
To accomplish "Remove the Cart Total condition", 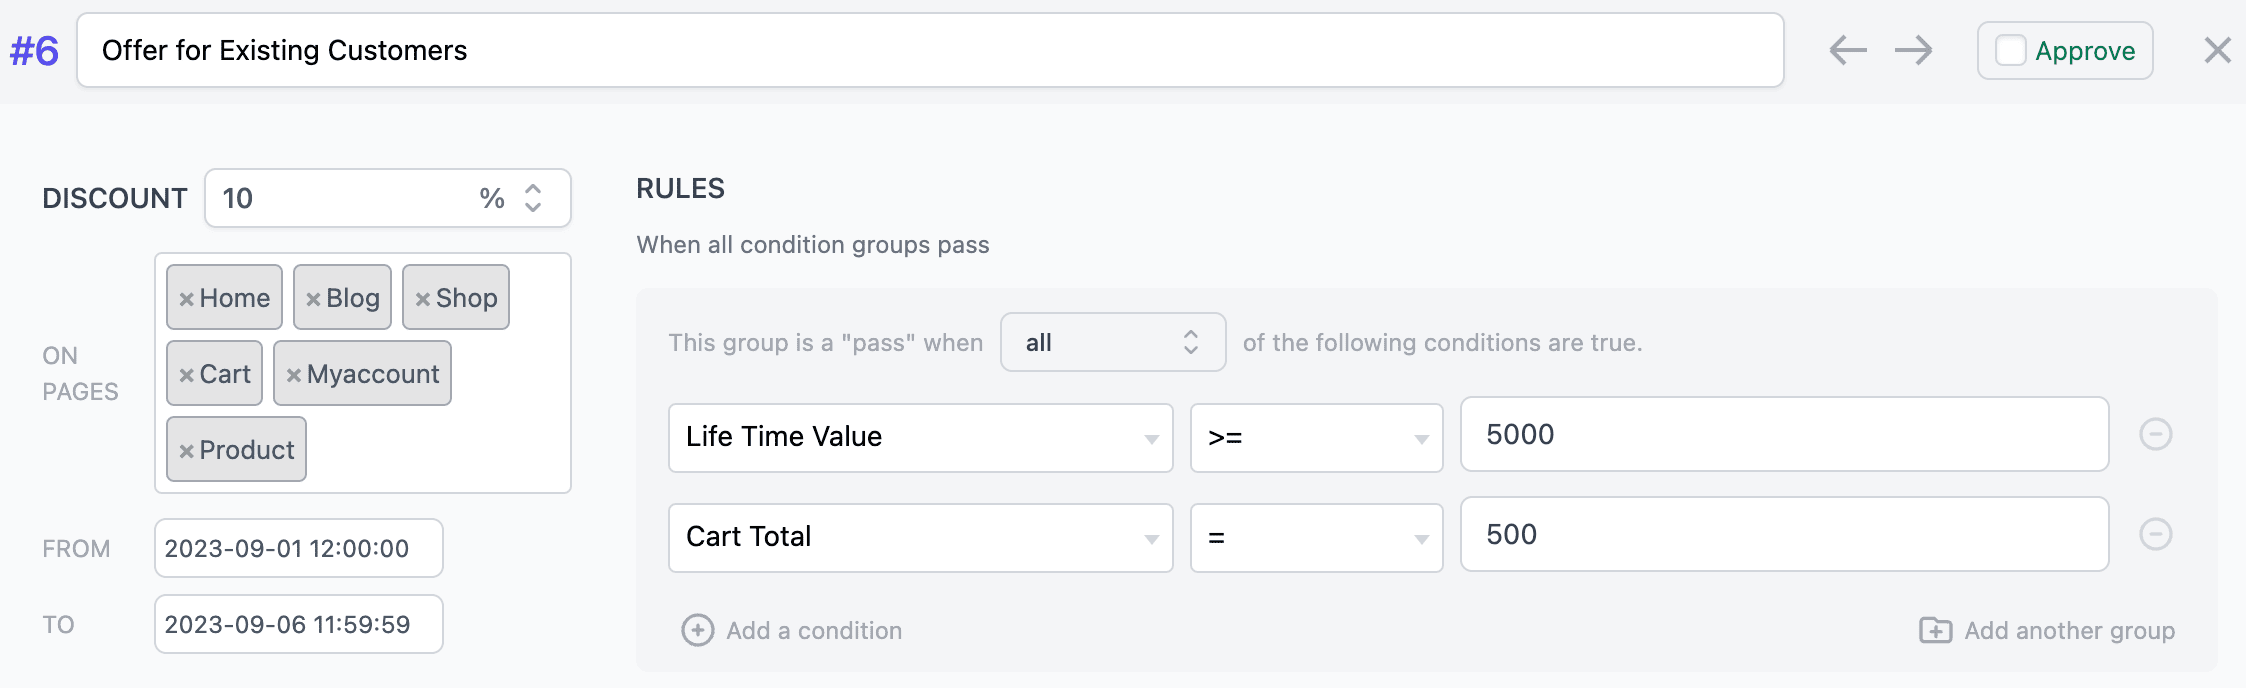I will coord(2153,533).
